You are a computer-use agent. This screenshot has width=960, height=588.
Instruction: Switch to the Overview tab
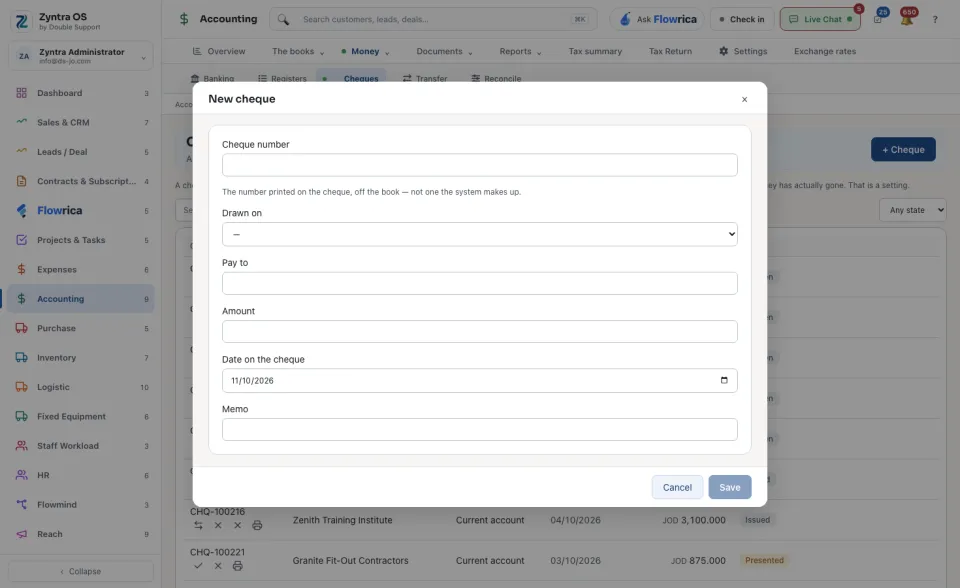(219, 51)
